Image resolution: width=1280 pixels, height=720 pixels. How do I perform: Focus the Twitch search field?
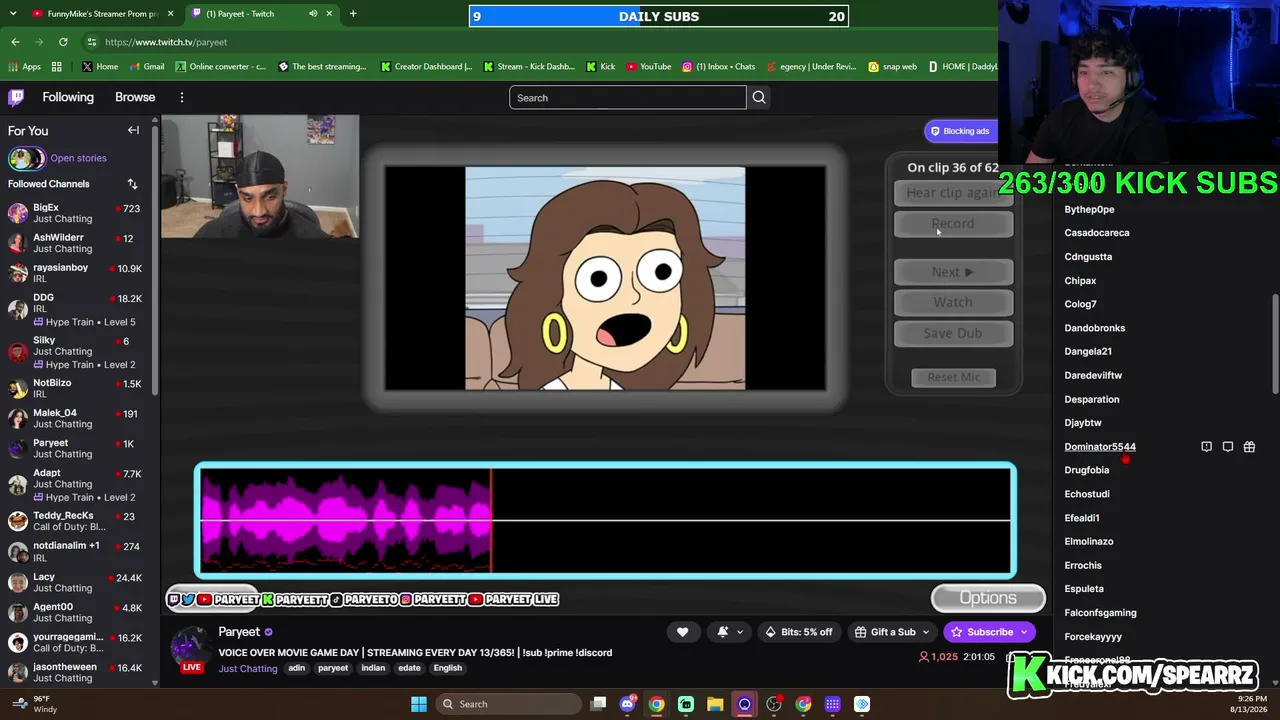coord(627,97)
